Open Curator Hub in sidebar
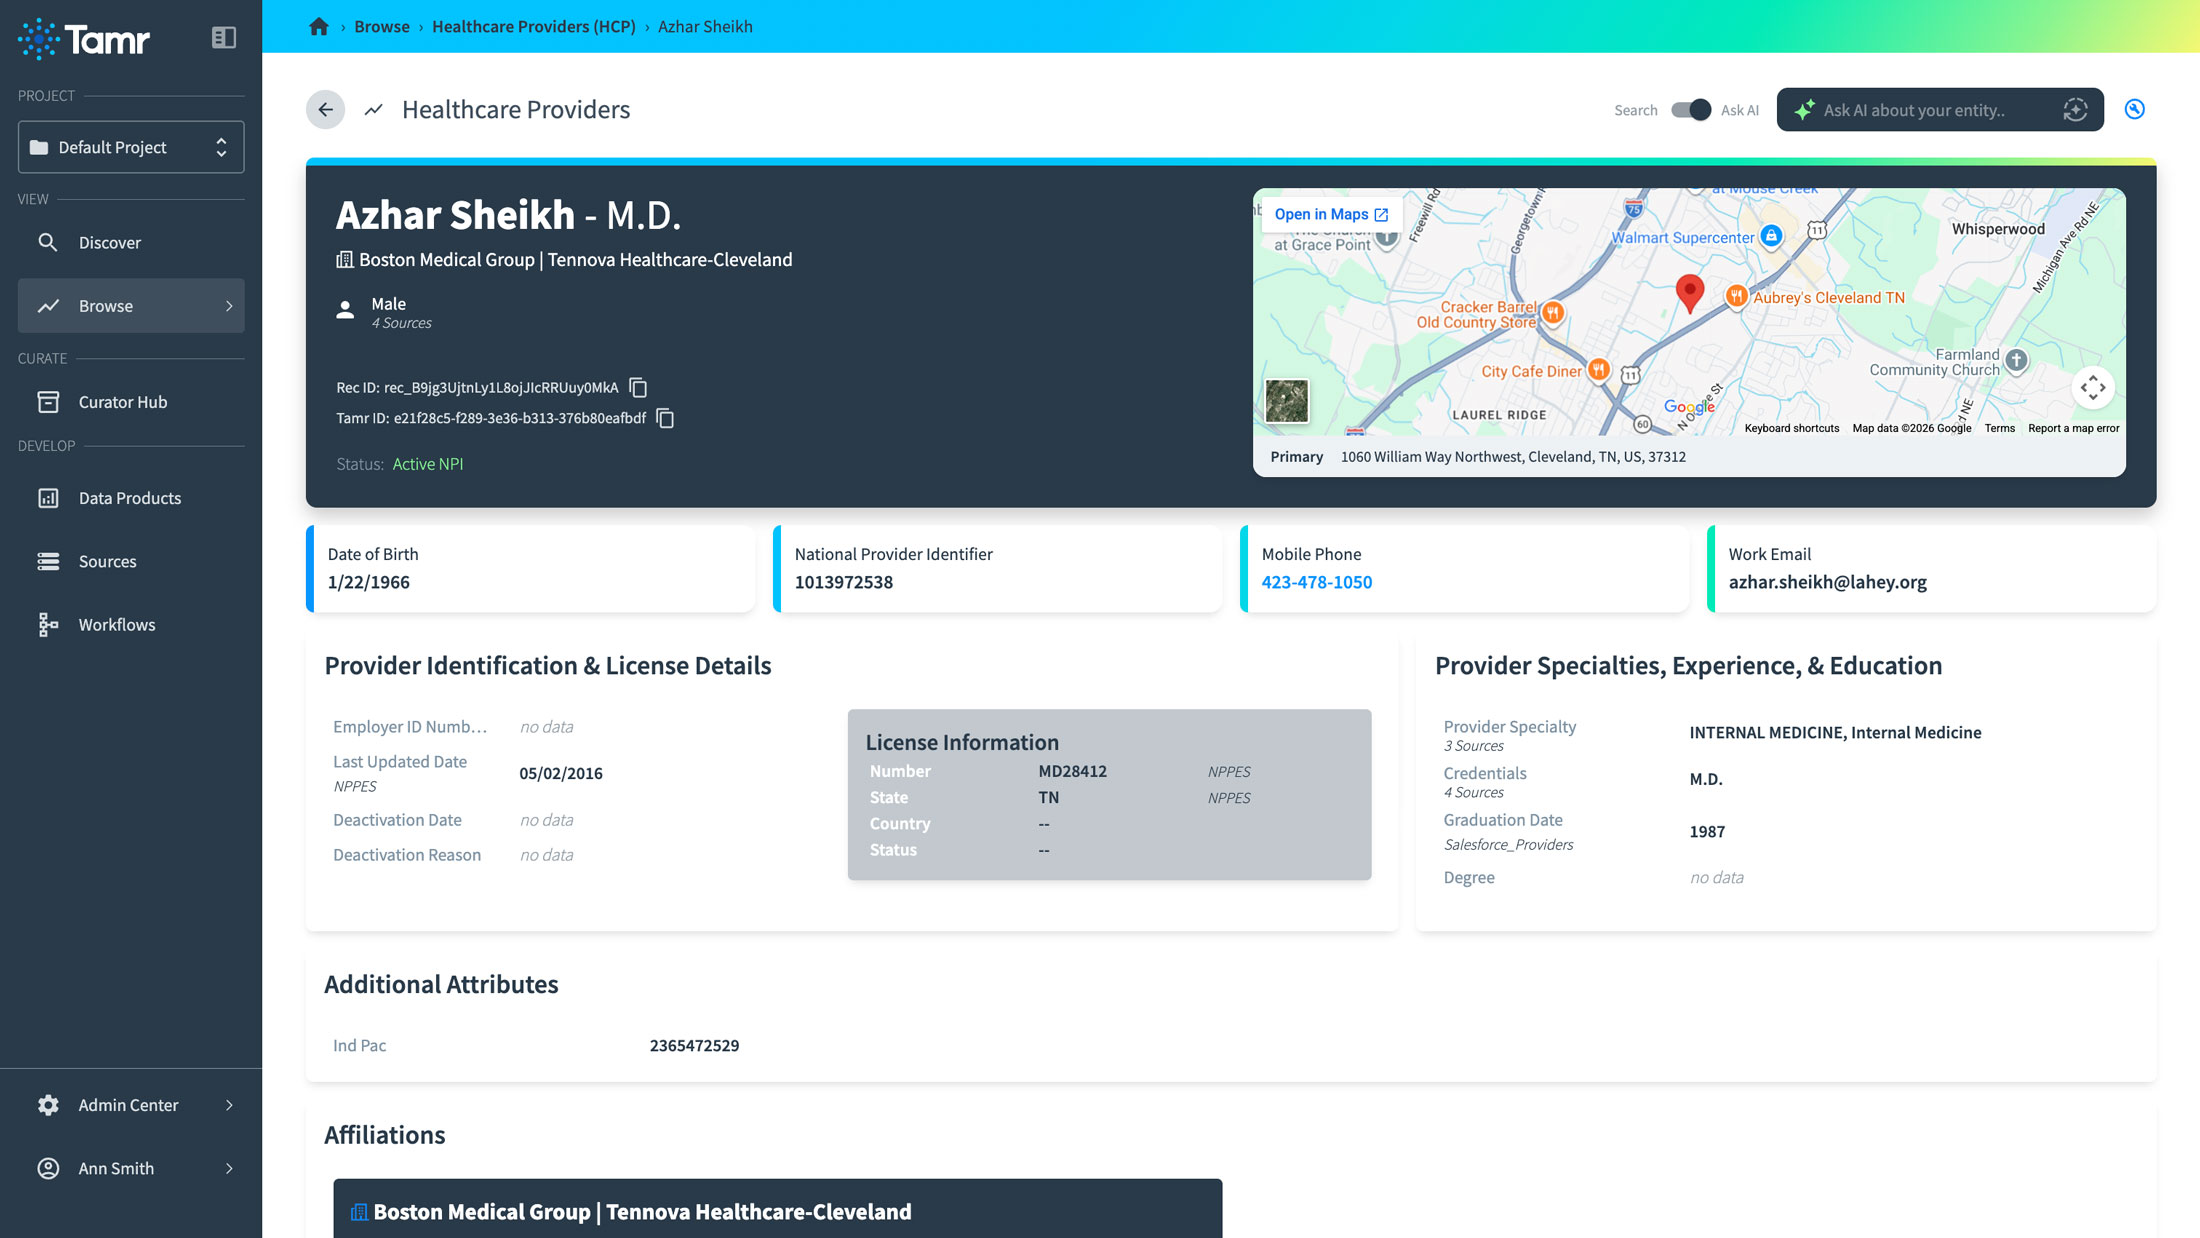 pyautogui.click(x=123, y=402)
